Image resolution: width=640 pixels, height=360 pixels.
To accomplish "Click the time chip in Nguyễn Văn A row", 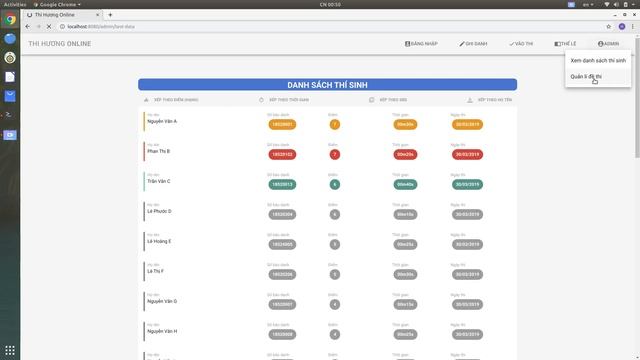I will [405, 124].
